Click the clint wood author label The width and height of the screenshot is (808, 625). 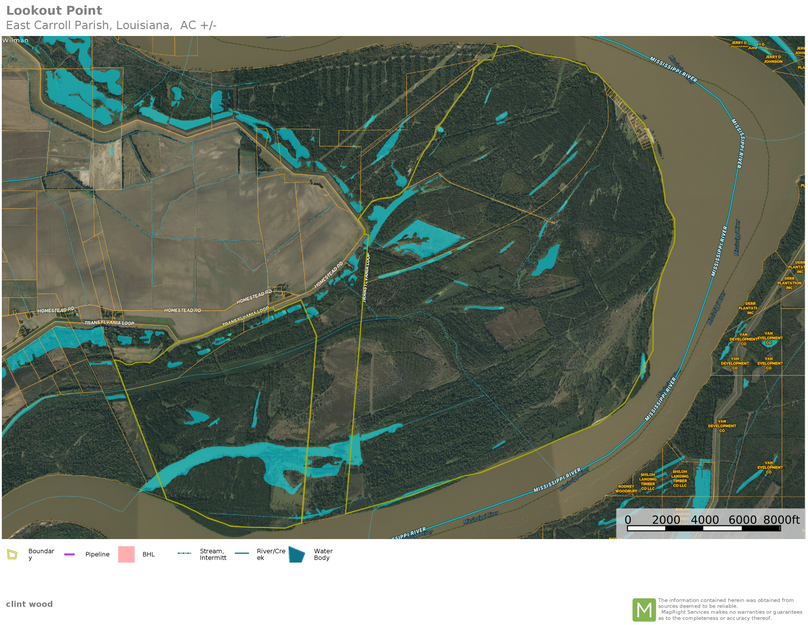point(29,604)
